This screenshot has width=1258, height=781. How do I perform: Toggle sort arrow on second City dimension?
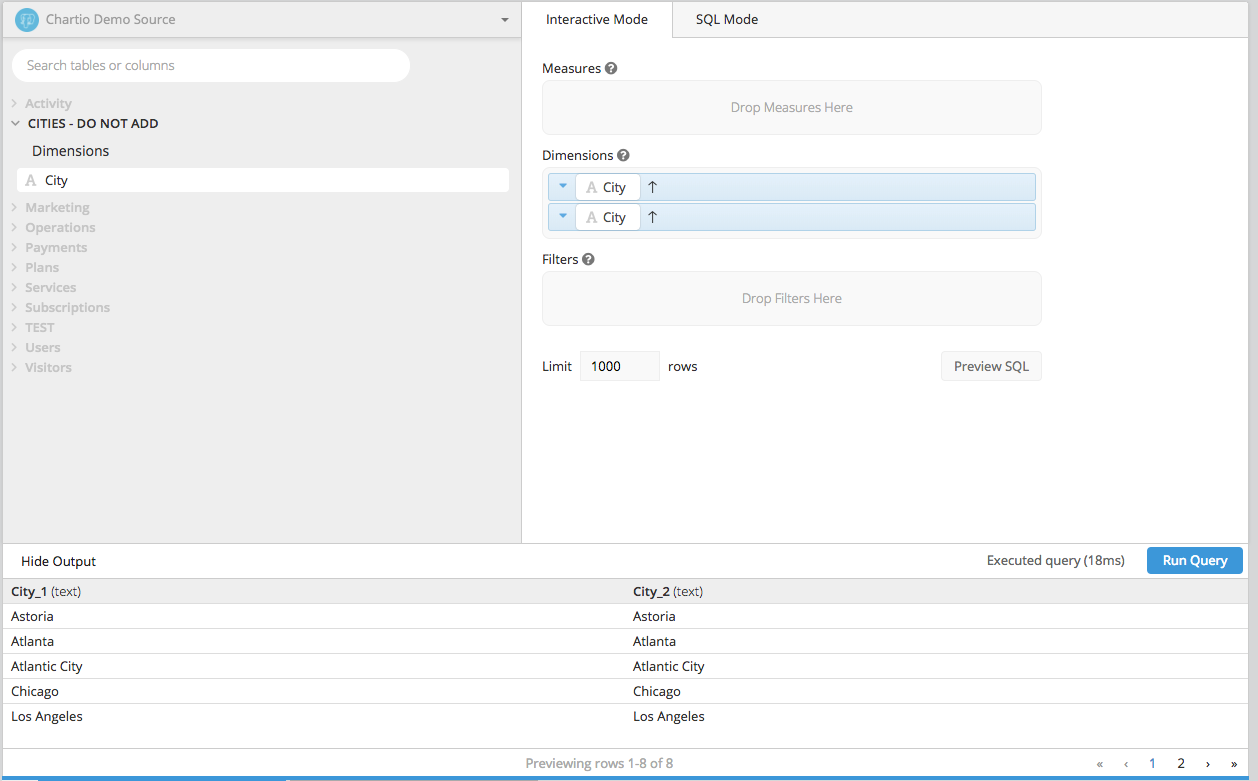pyautogui.click(x=653, y=217)
